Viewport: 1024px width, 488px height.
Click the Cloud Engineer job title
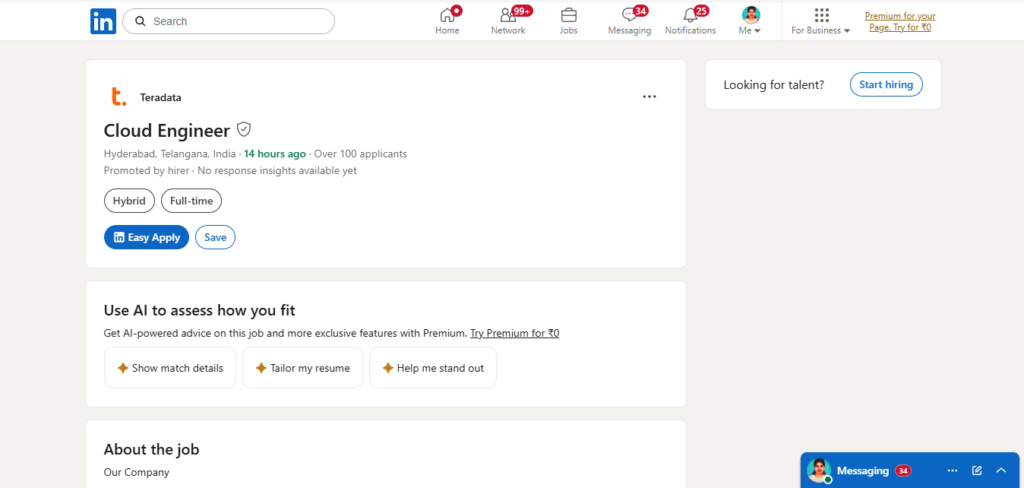[x=167, y=131]
